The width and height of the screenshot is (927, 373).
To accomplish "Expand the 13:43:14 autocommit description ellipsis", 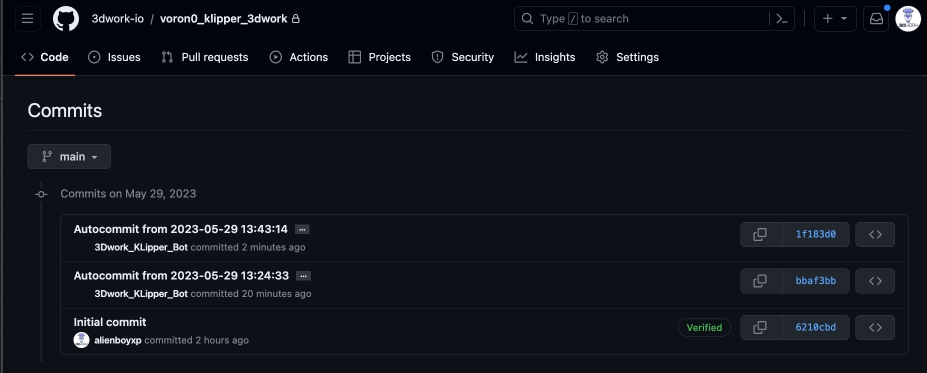I will point(302,229).
